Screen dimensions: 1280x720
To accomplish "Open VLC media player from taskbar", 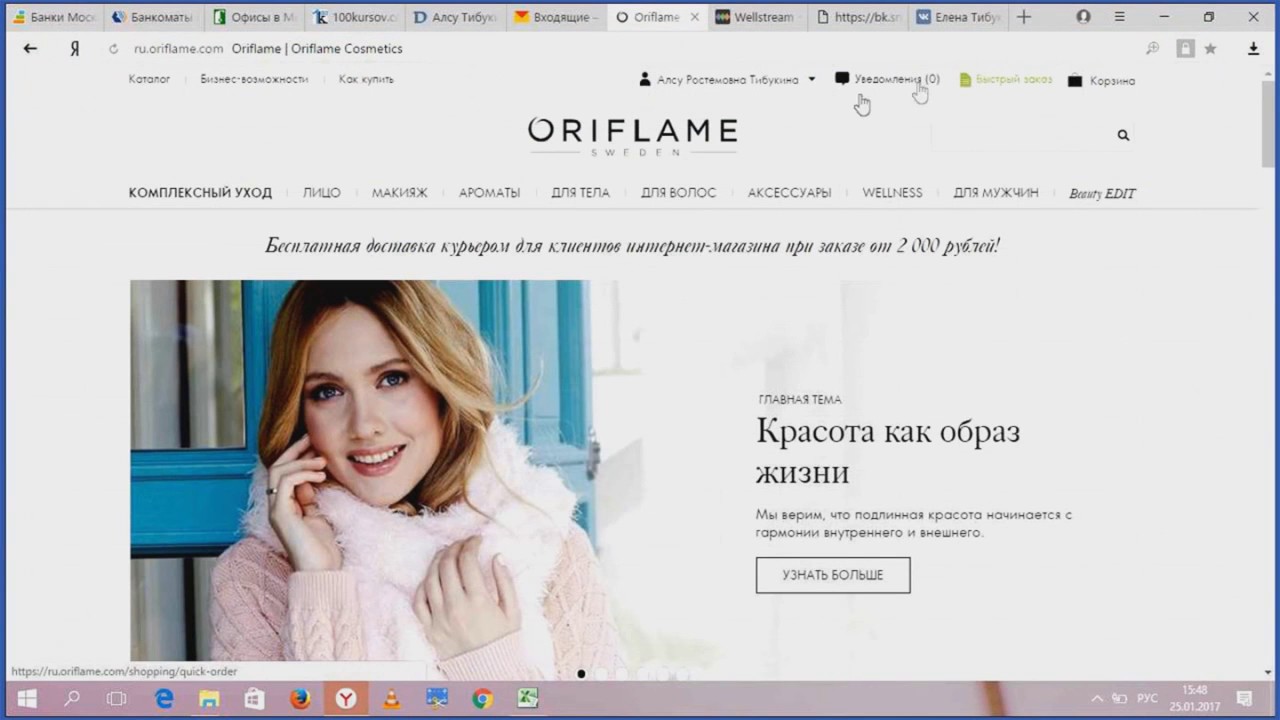I will pyautogui.click(x=391, y=699).
